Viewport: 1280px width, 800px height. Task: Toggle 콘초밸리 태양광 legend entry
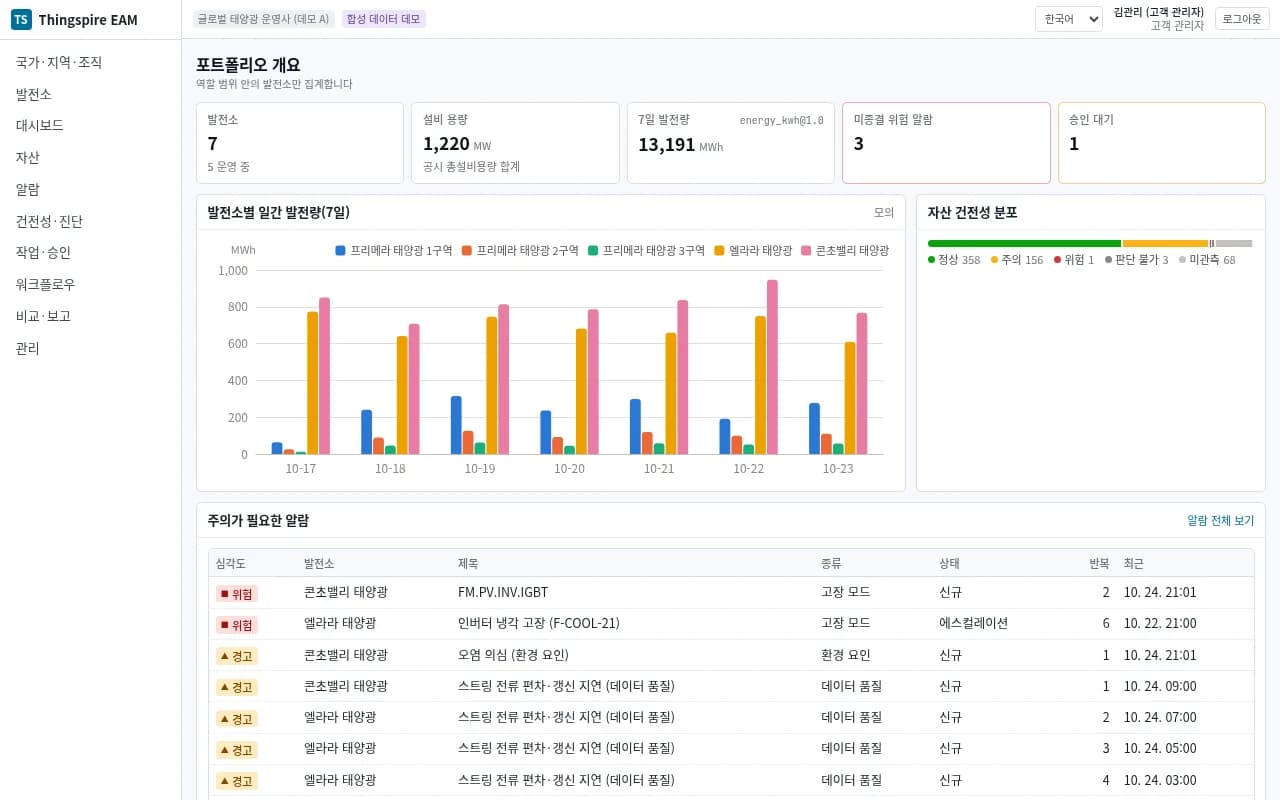point(845,251)
